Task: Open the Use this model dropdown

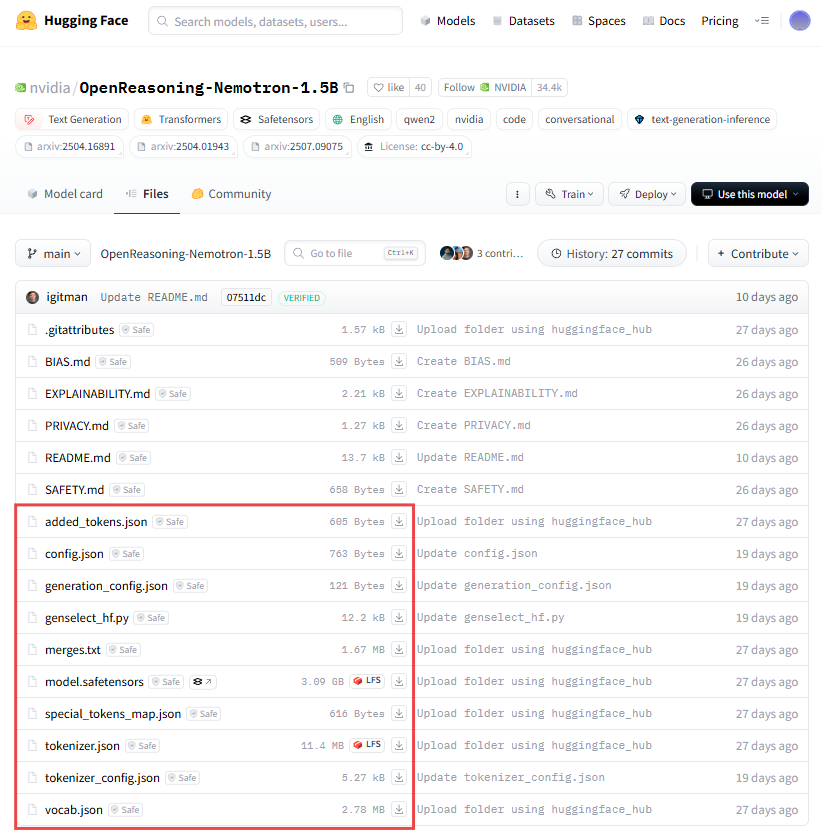Action: pyautogui.click(x=750, y=194)
